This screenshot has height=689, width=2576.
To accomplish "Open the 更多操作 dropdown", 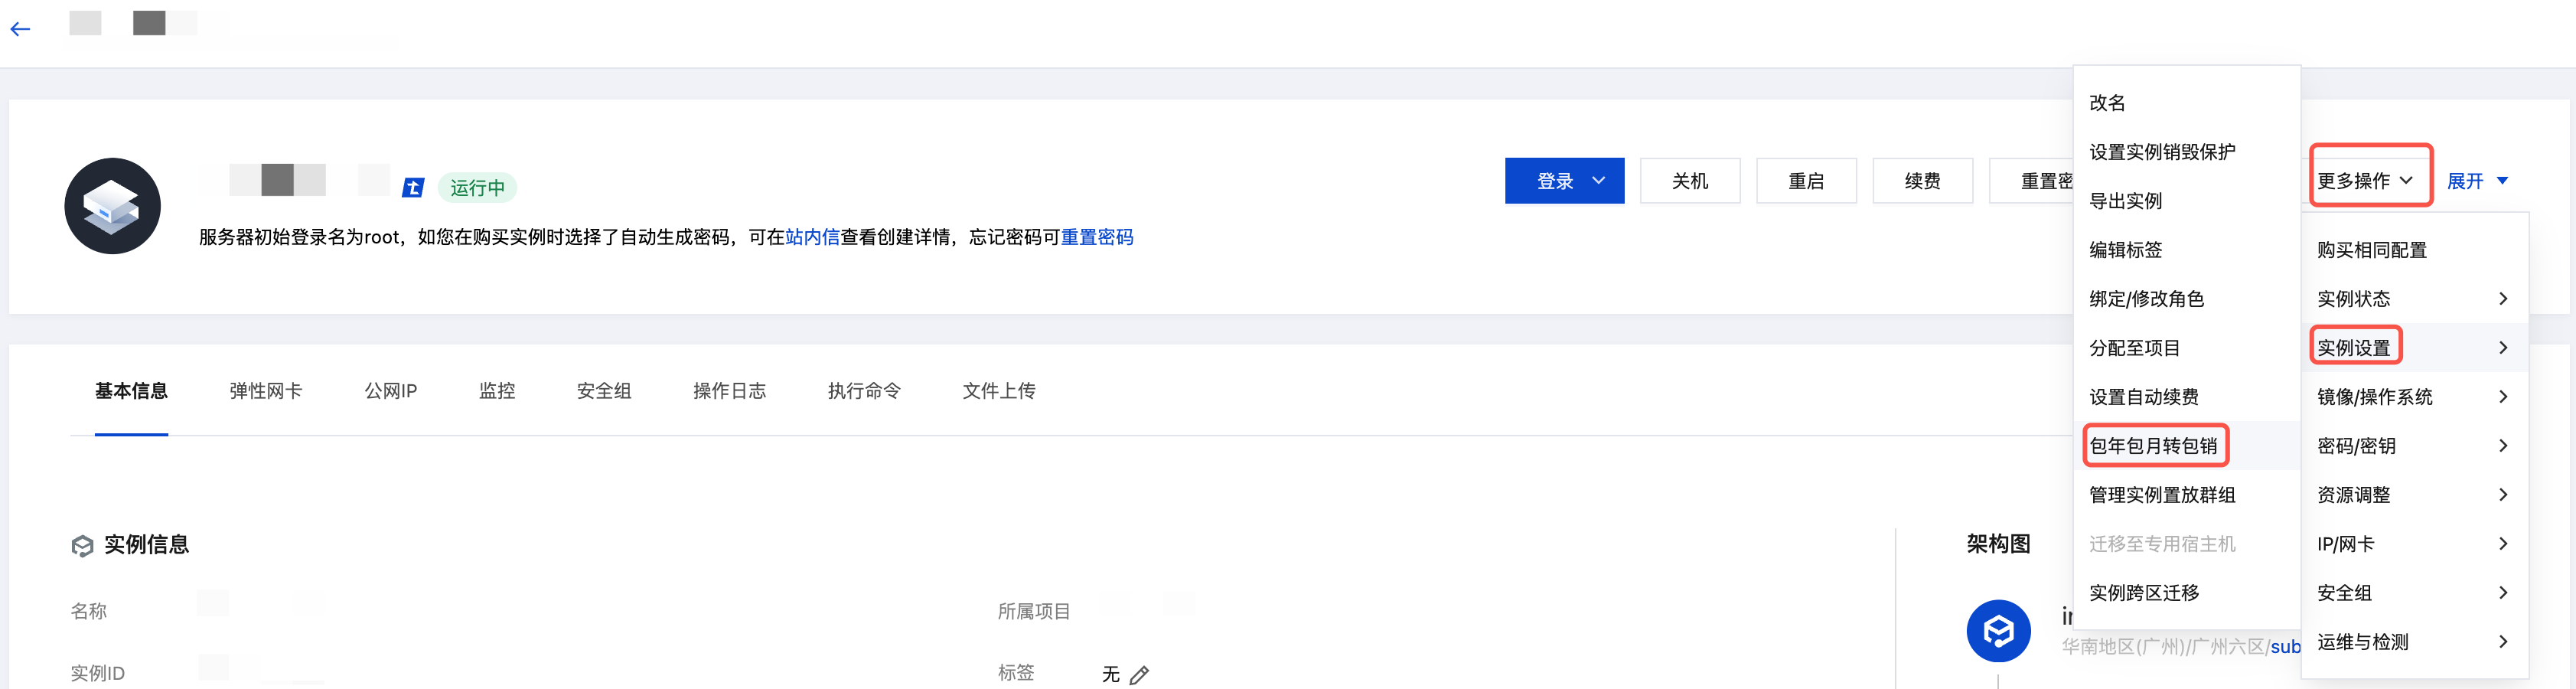I will coord(2366,181).
